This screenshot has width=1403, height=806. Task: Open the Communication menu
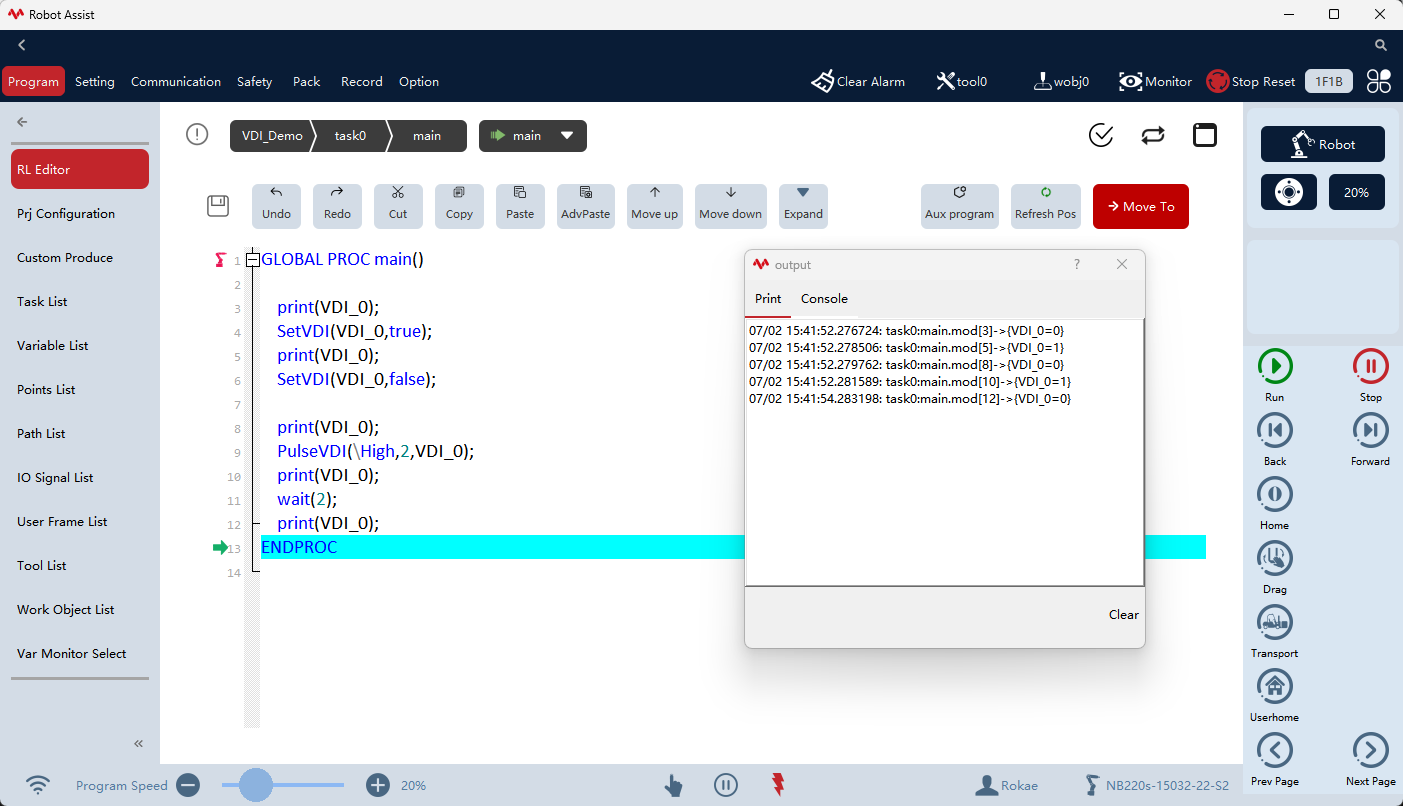pyautogui.click(x=176, y=82)
